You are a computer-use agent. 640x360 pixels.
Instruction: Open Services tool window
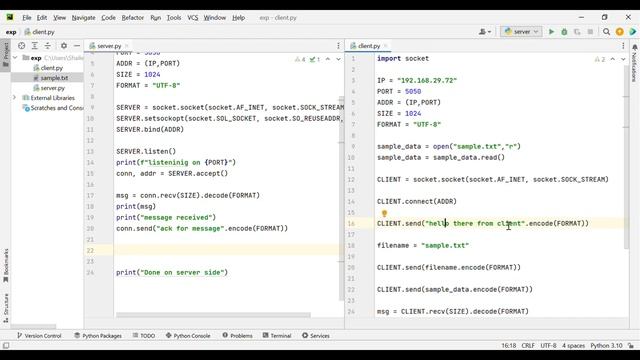[316, 336]
